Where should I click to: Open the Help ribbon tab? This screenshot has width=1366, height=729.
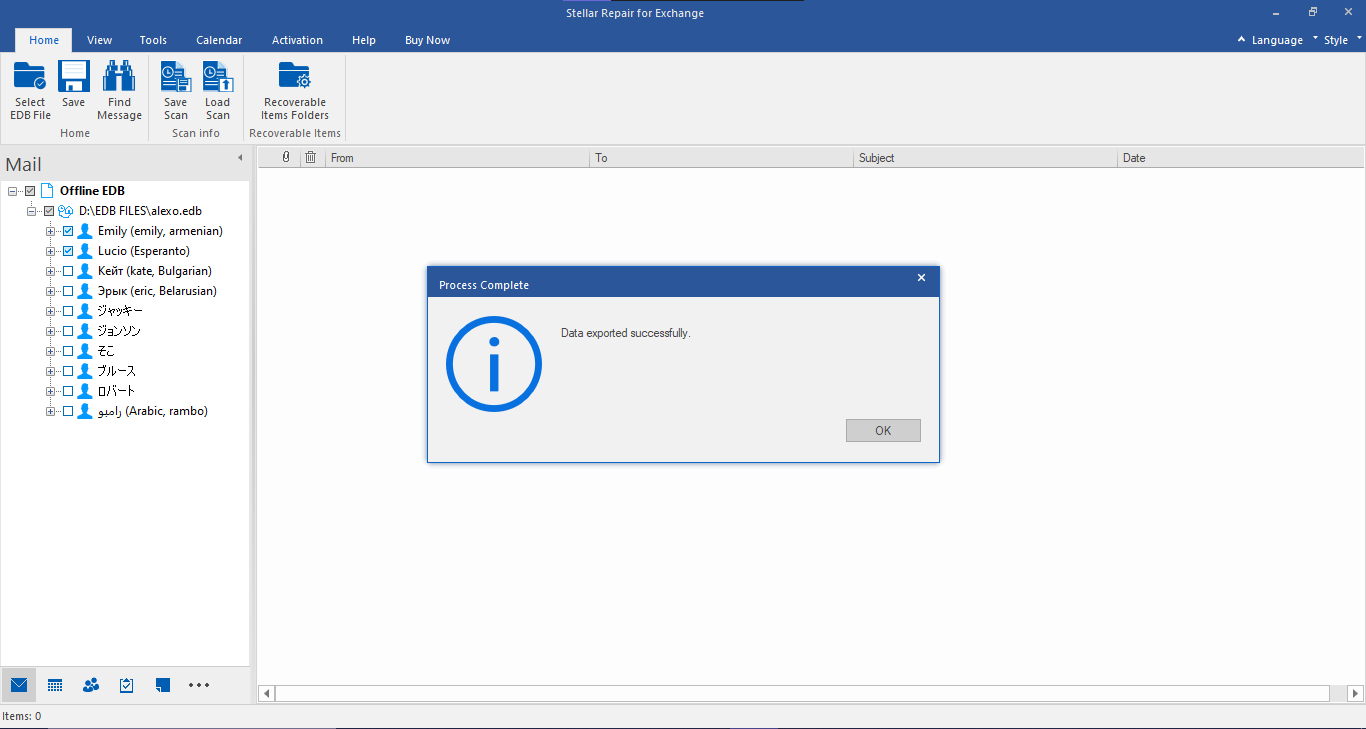[x=364, y=40]
